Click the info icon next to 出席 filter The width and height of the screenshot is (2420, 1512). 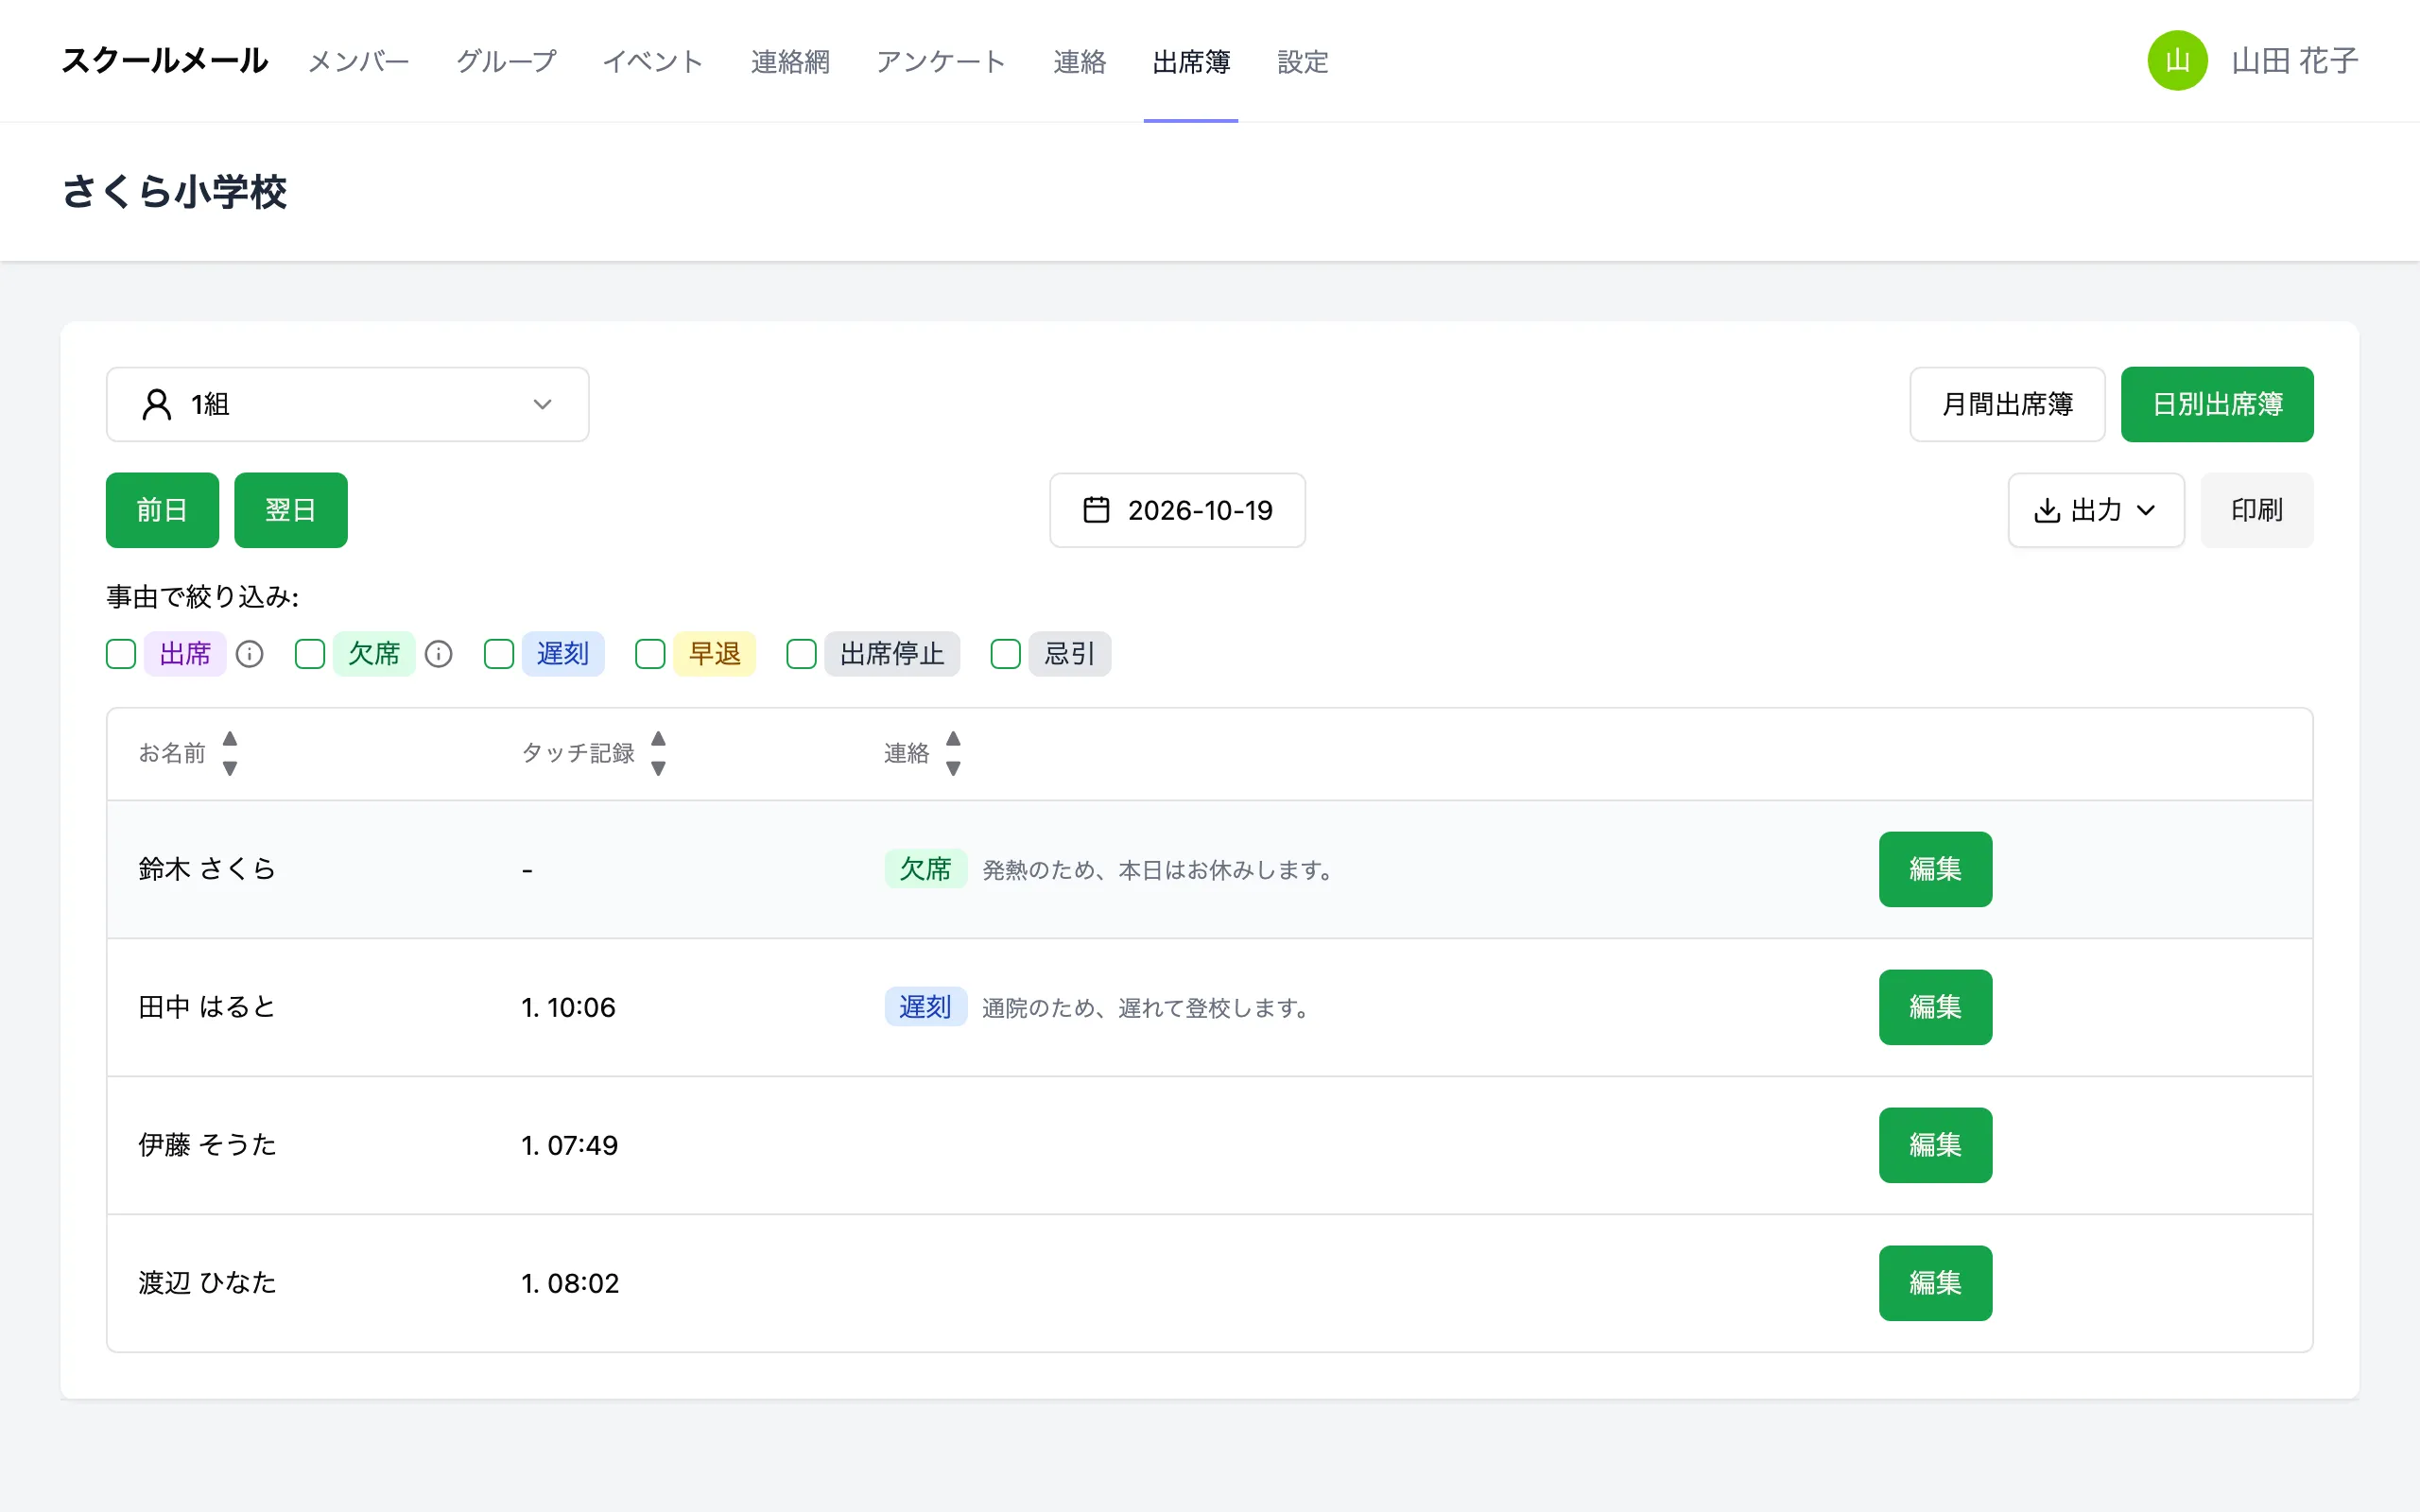click(249, 654)
